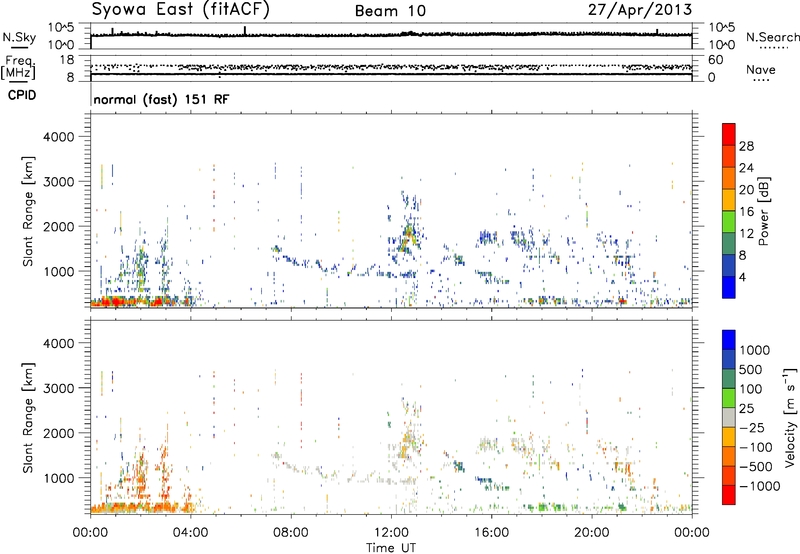Click the 'Freq. [MHz]' axis label
Image resolution: width=800 pixels, height=554 pixels.
point(18,67)
